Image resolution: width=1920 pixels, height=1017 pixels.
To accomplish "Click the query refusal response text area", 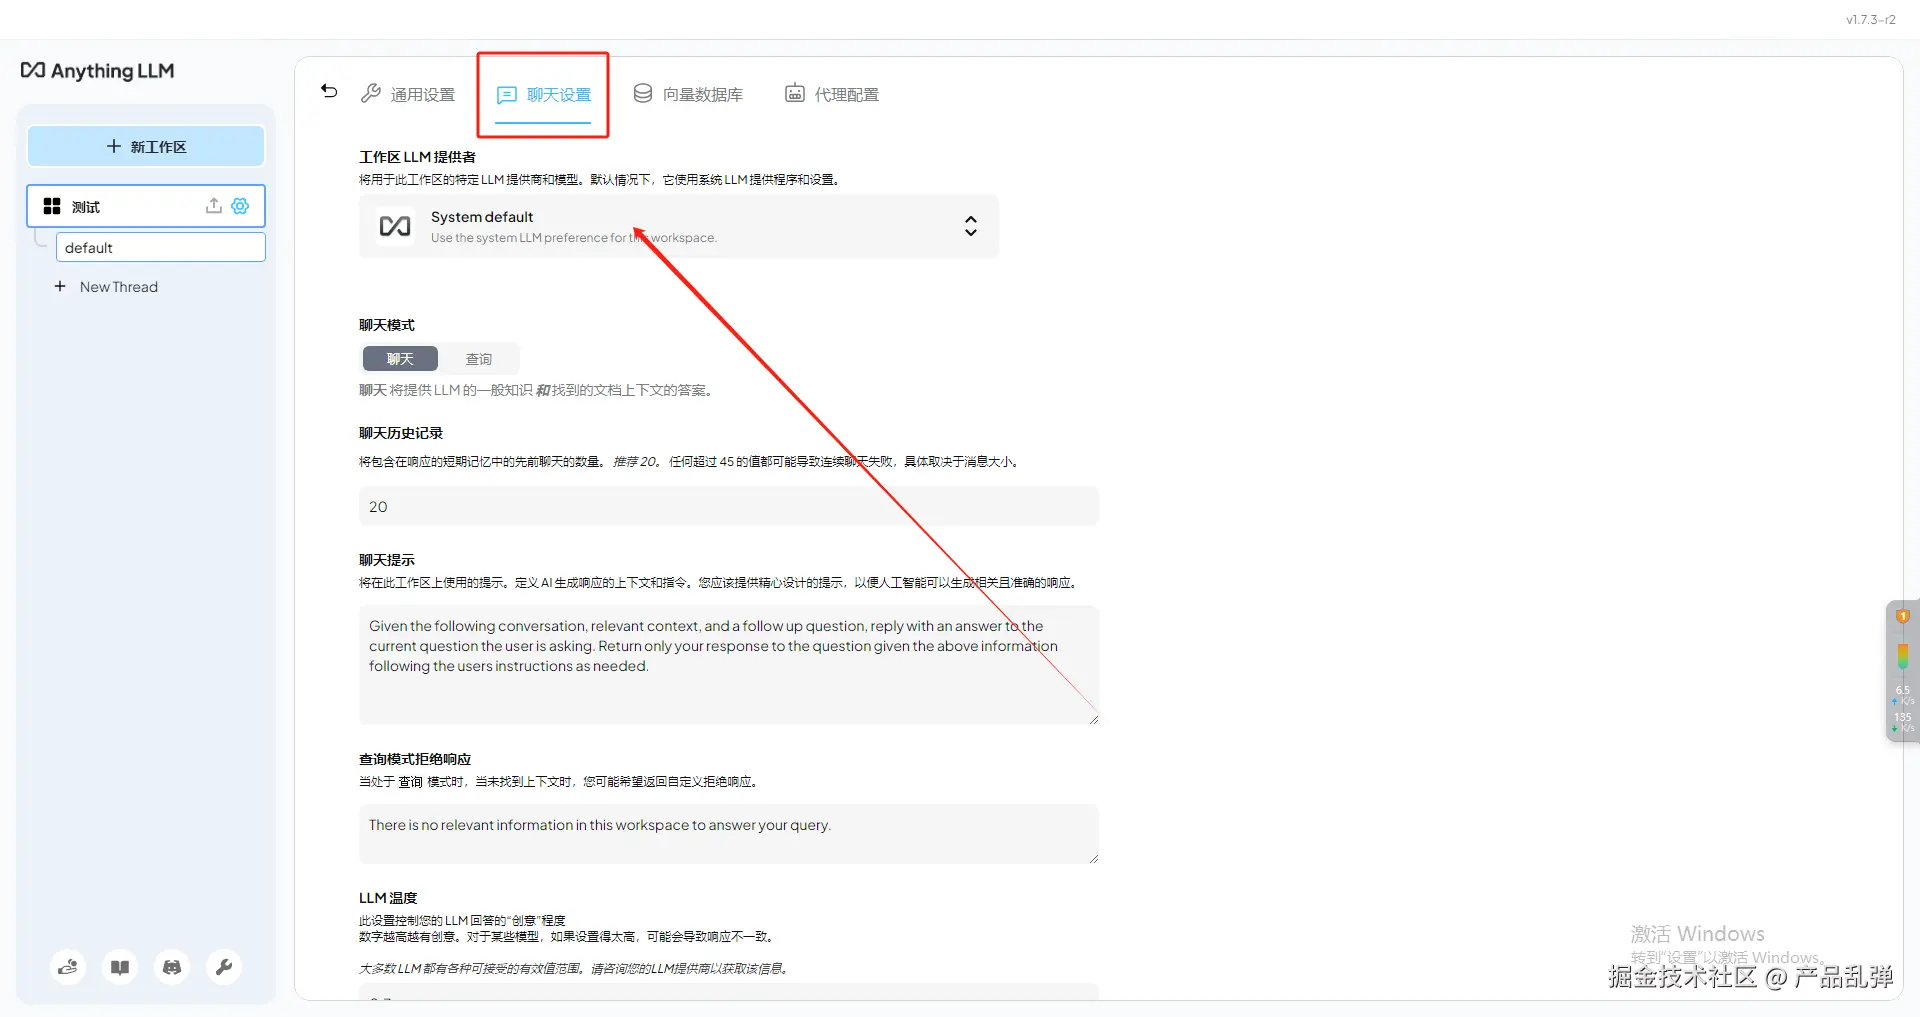I will pos(728,833).
